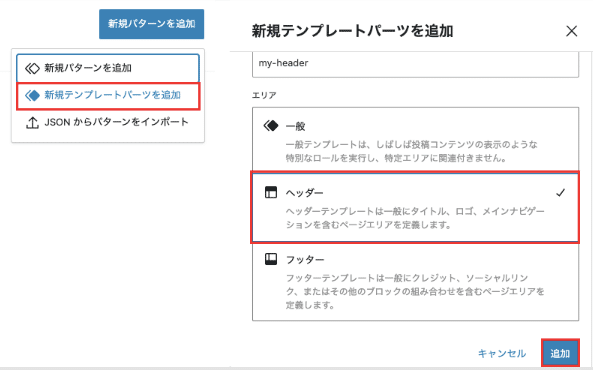Click the 追加 button

(x=560, y=353)
